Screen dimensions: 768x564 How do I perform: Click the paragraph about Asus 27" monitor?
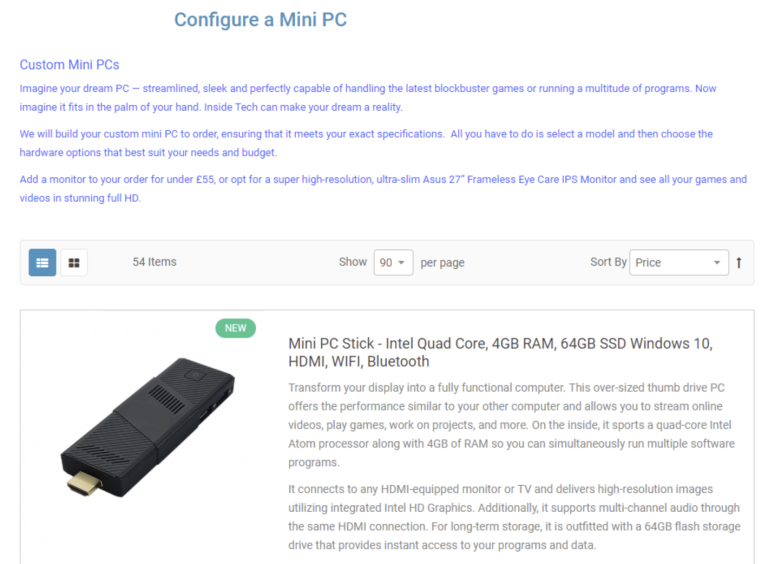click(x=383, y=188)
